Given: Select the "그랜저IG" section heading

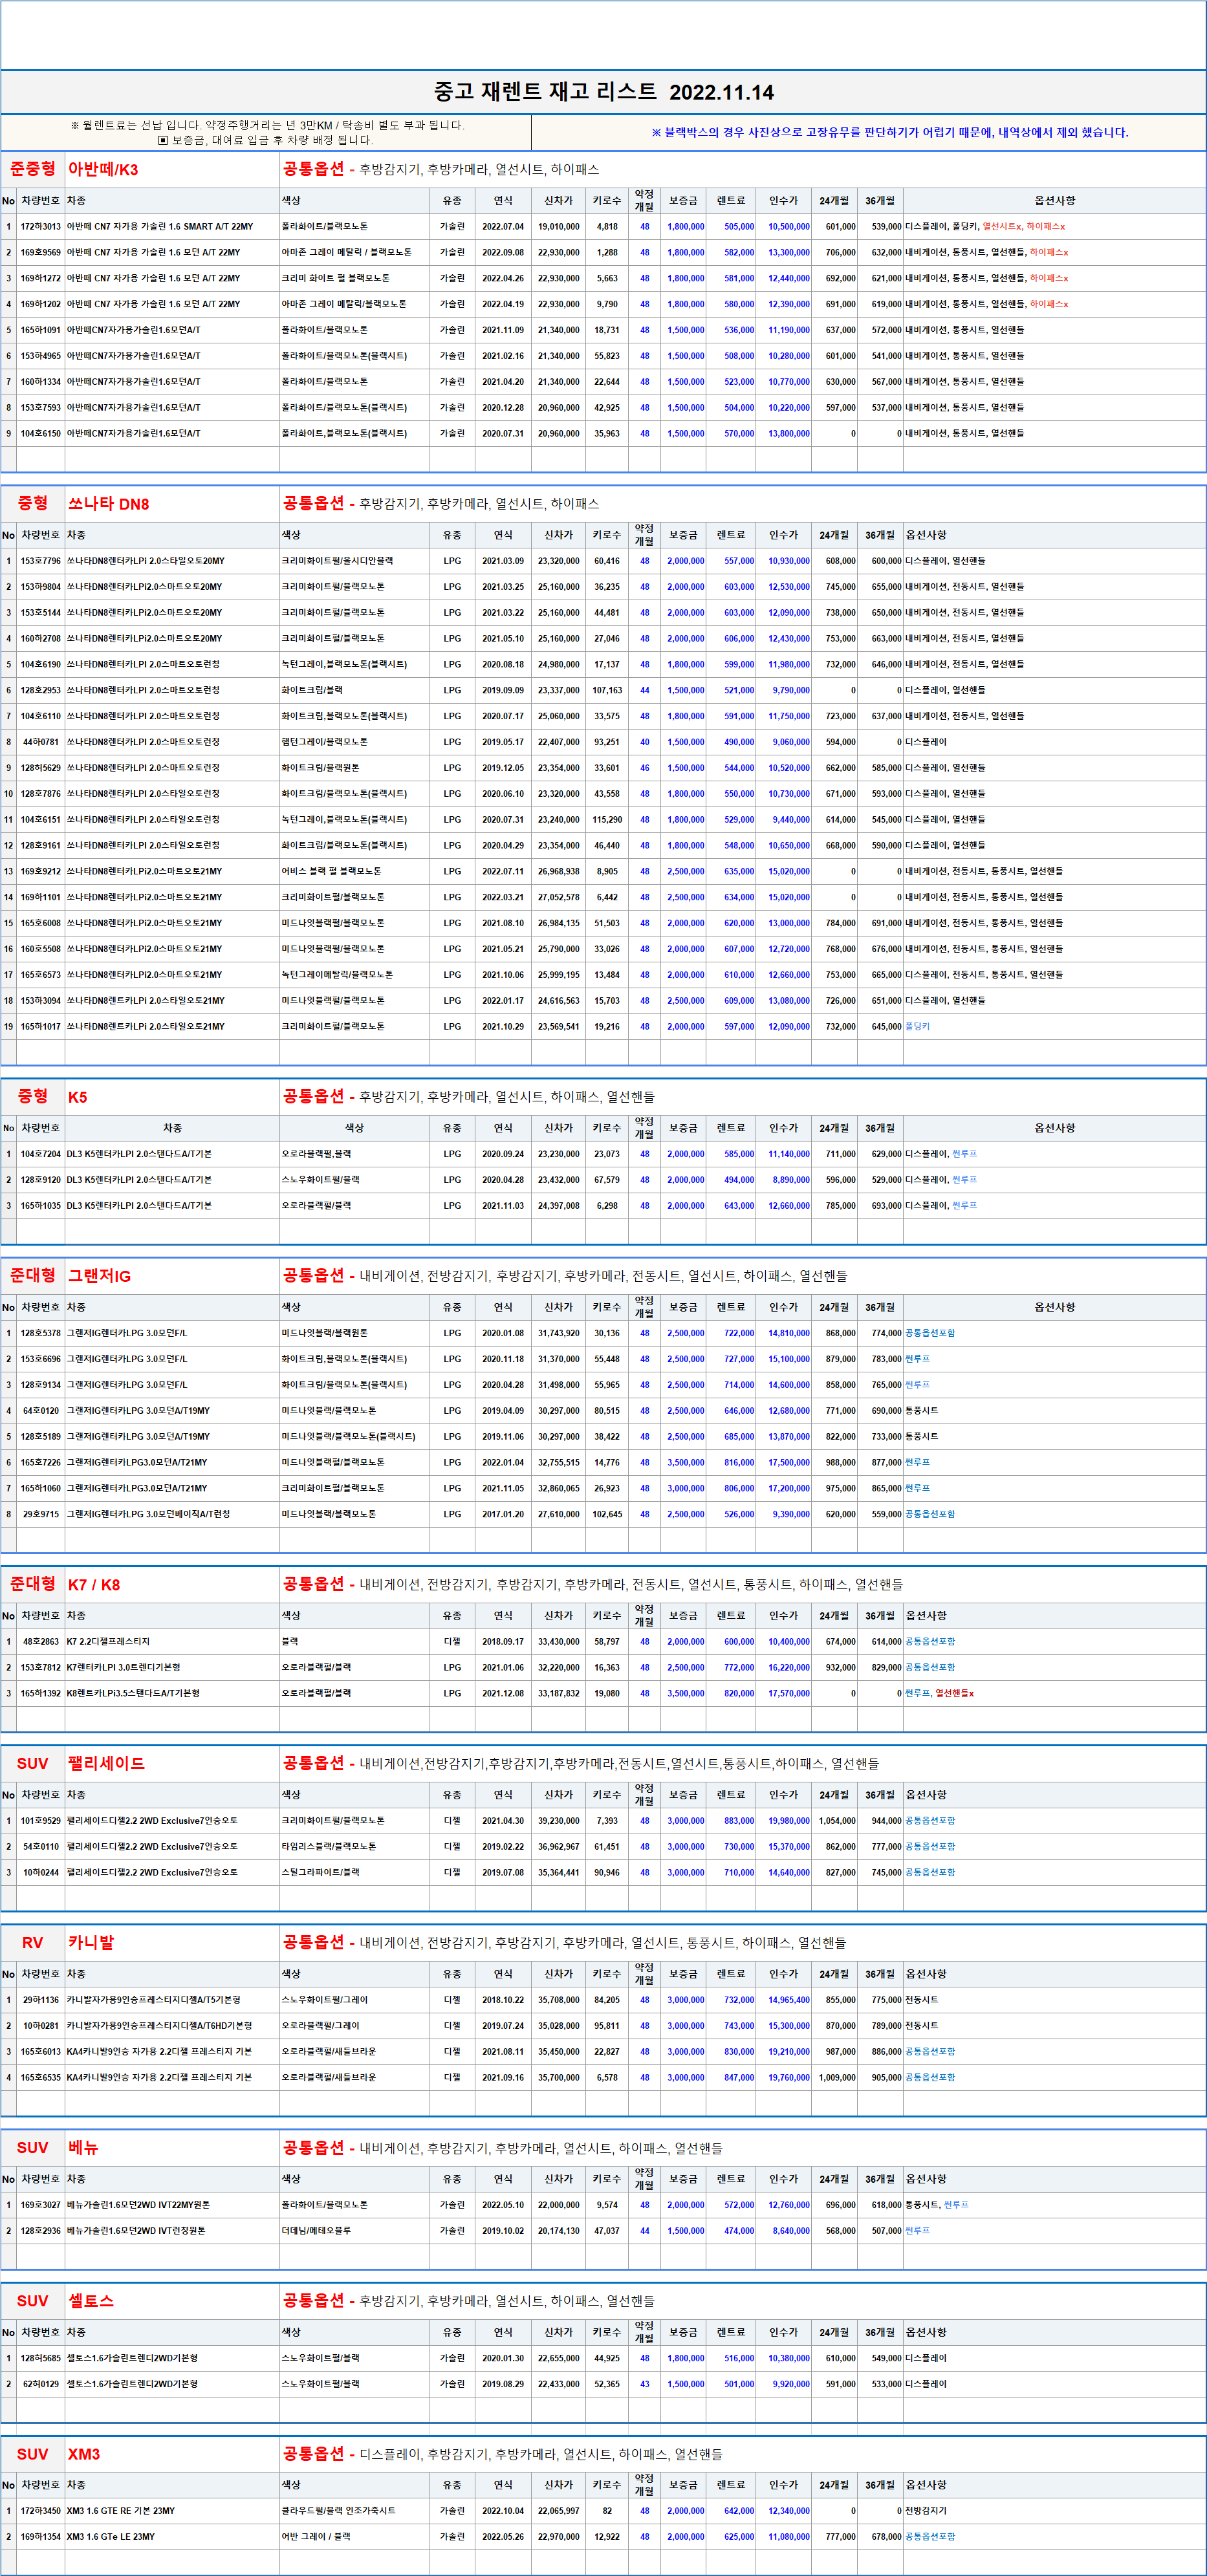Looking at the screenshot, I should (99, 1276).
